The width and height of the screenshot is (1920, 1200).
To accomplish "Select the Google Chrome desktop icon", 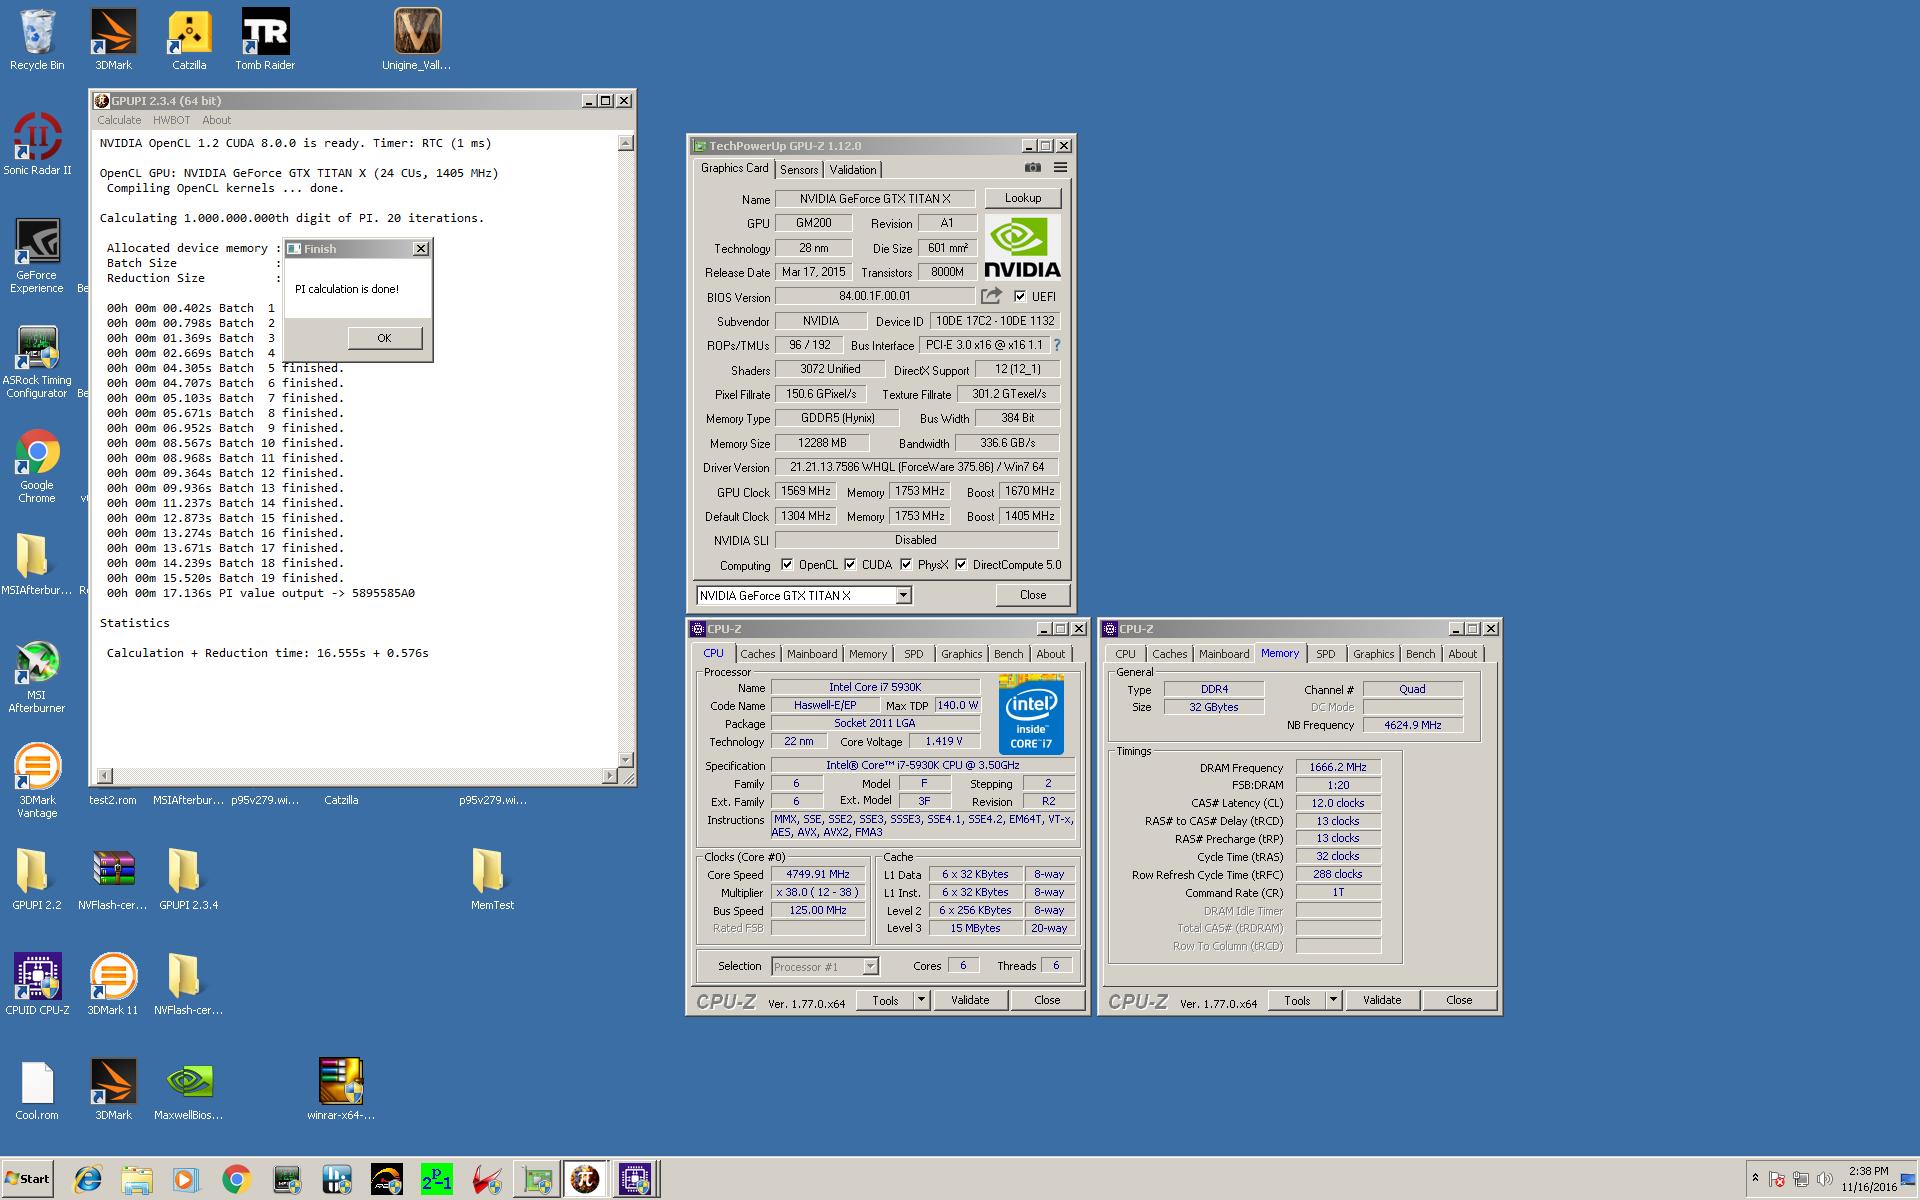I will 37,466.
